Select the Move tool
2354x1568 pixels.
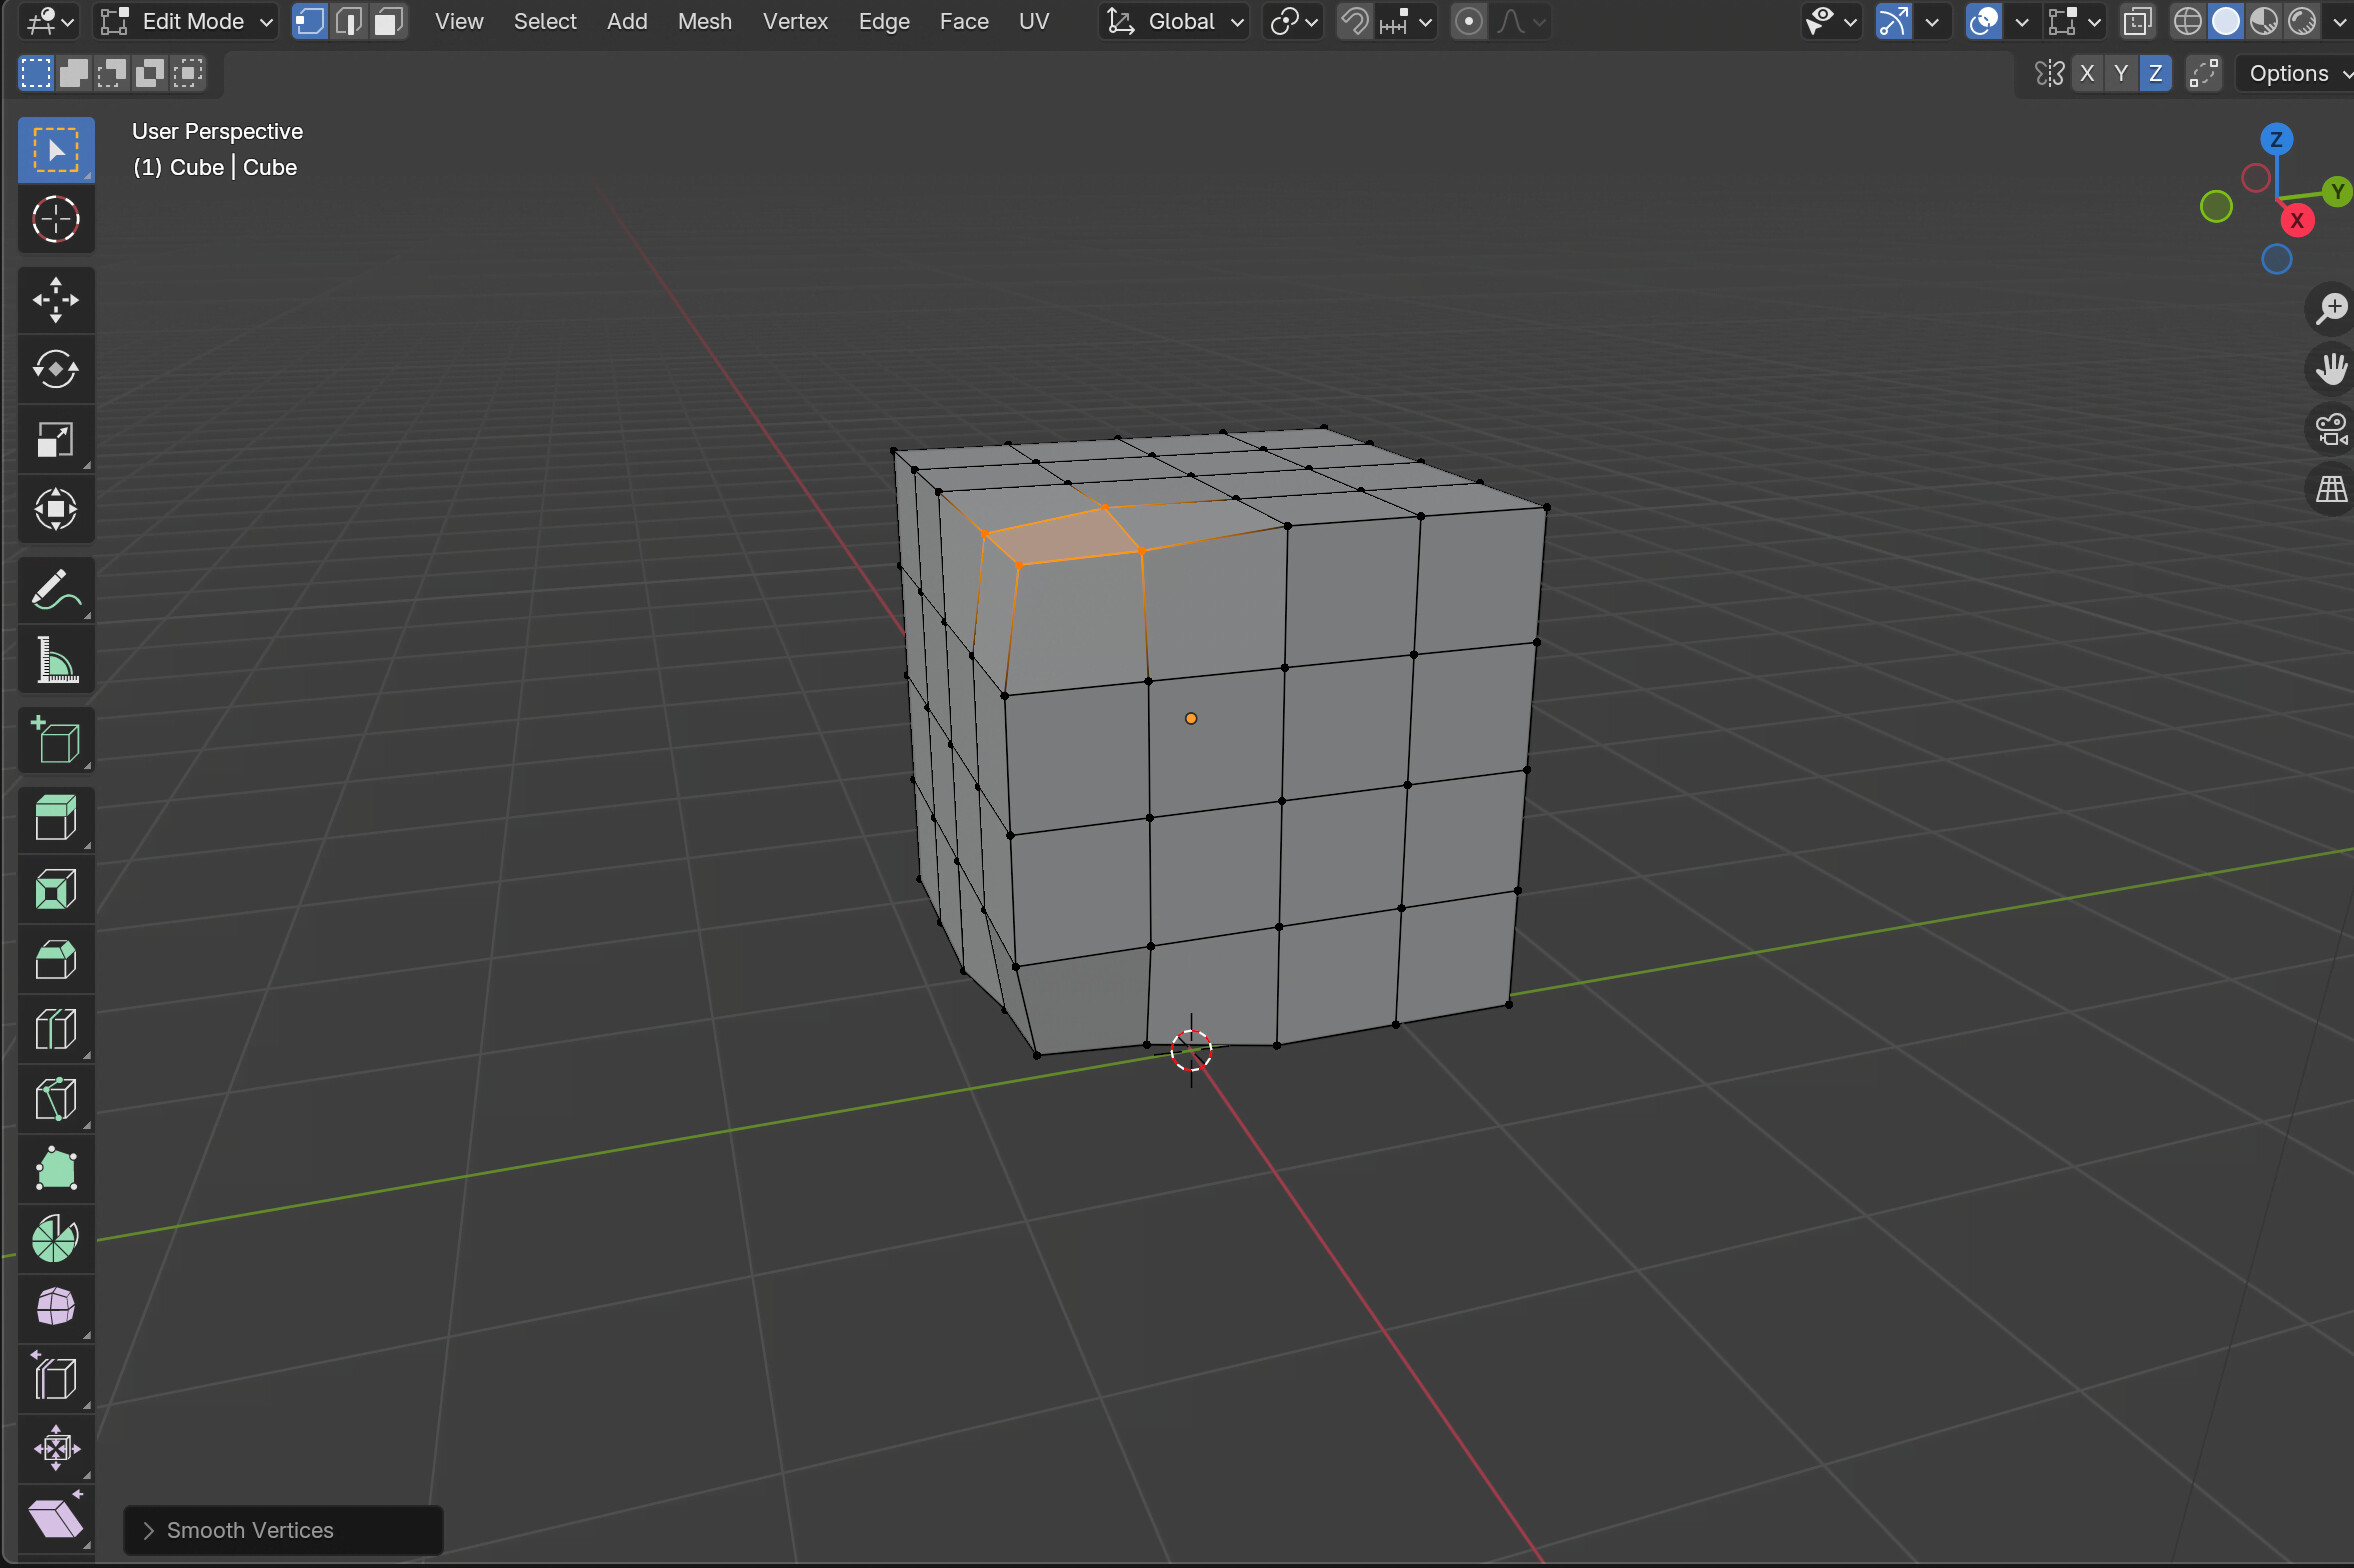56,300
